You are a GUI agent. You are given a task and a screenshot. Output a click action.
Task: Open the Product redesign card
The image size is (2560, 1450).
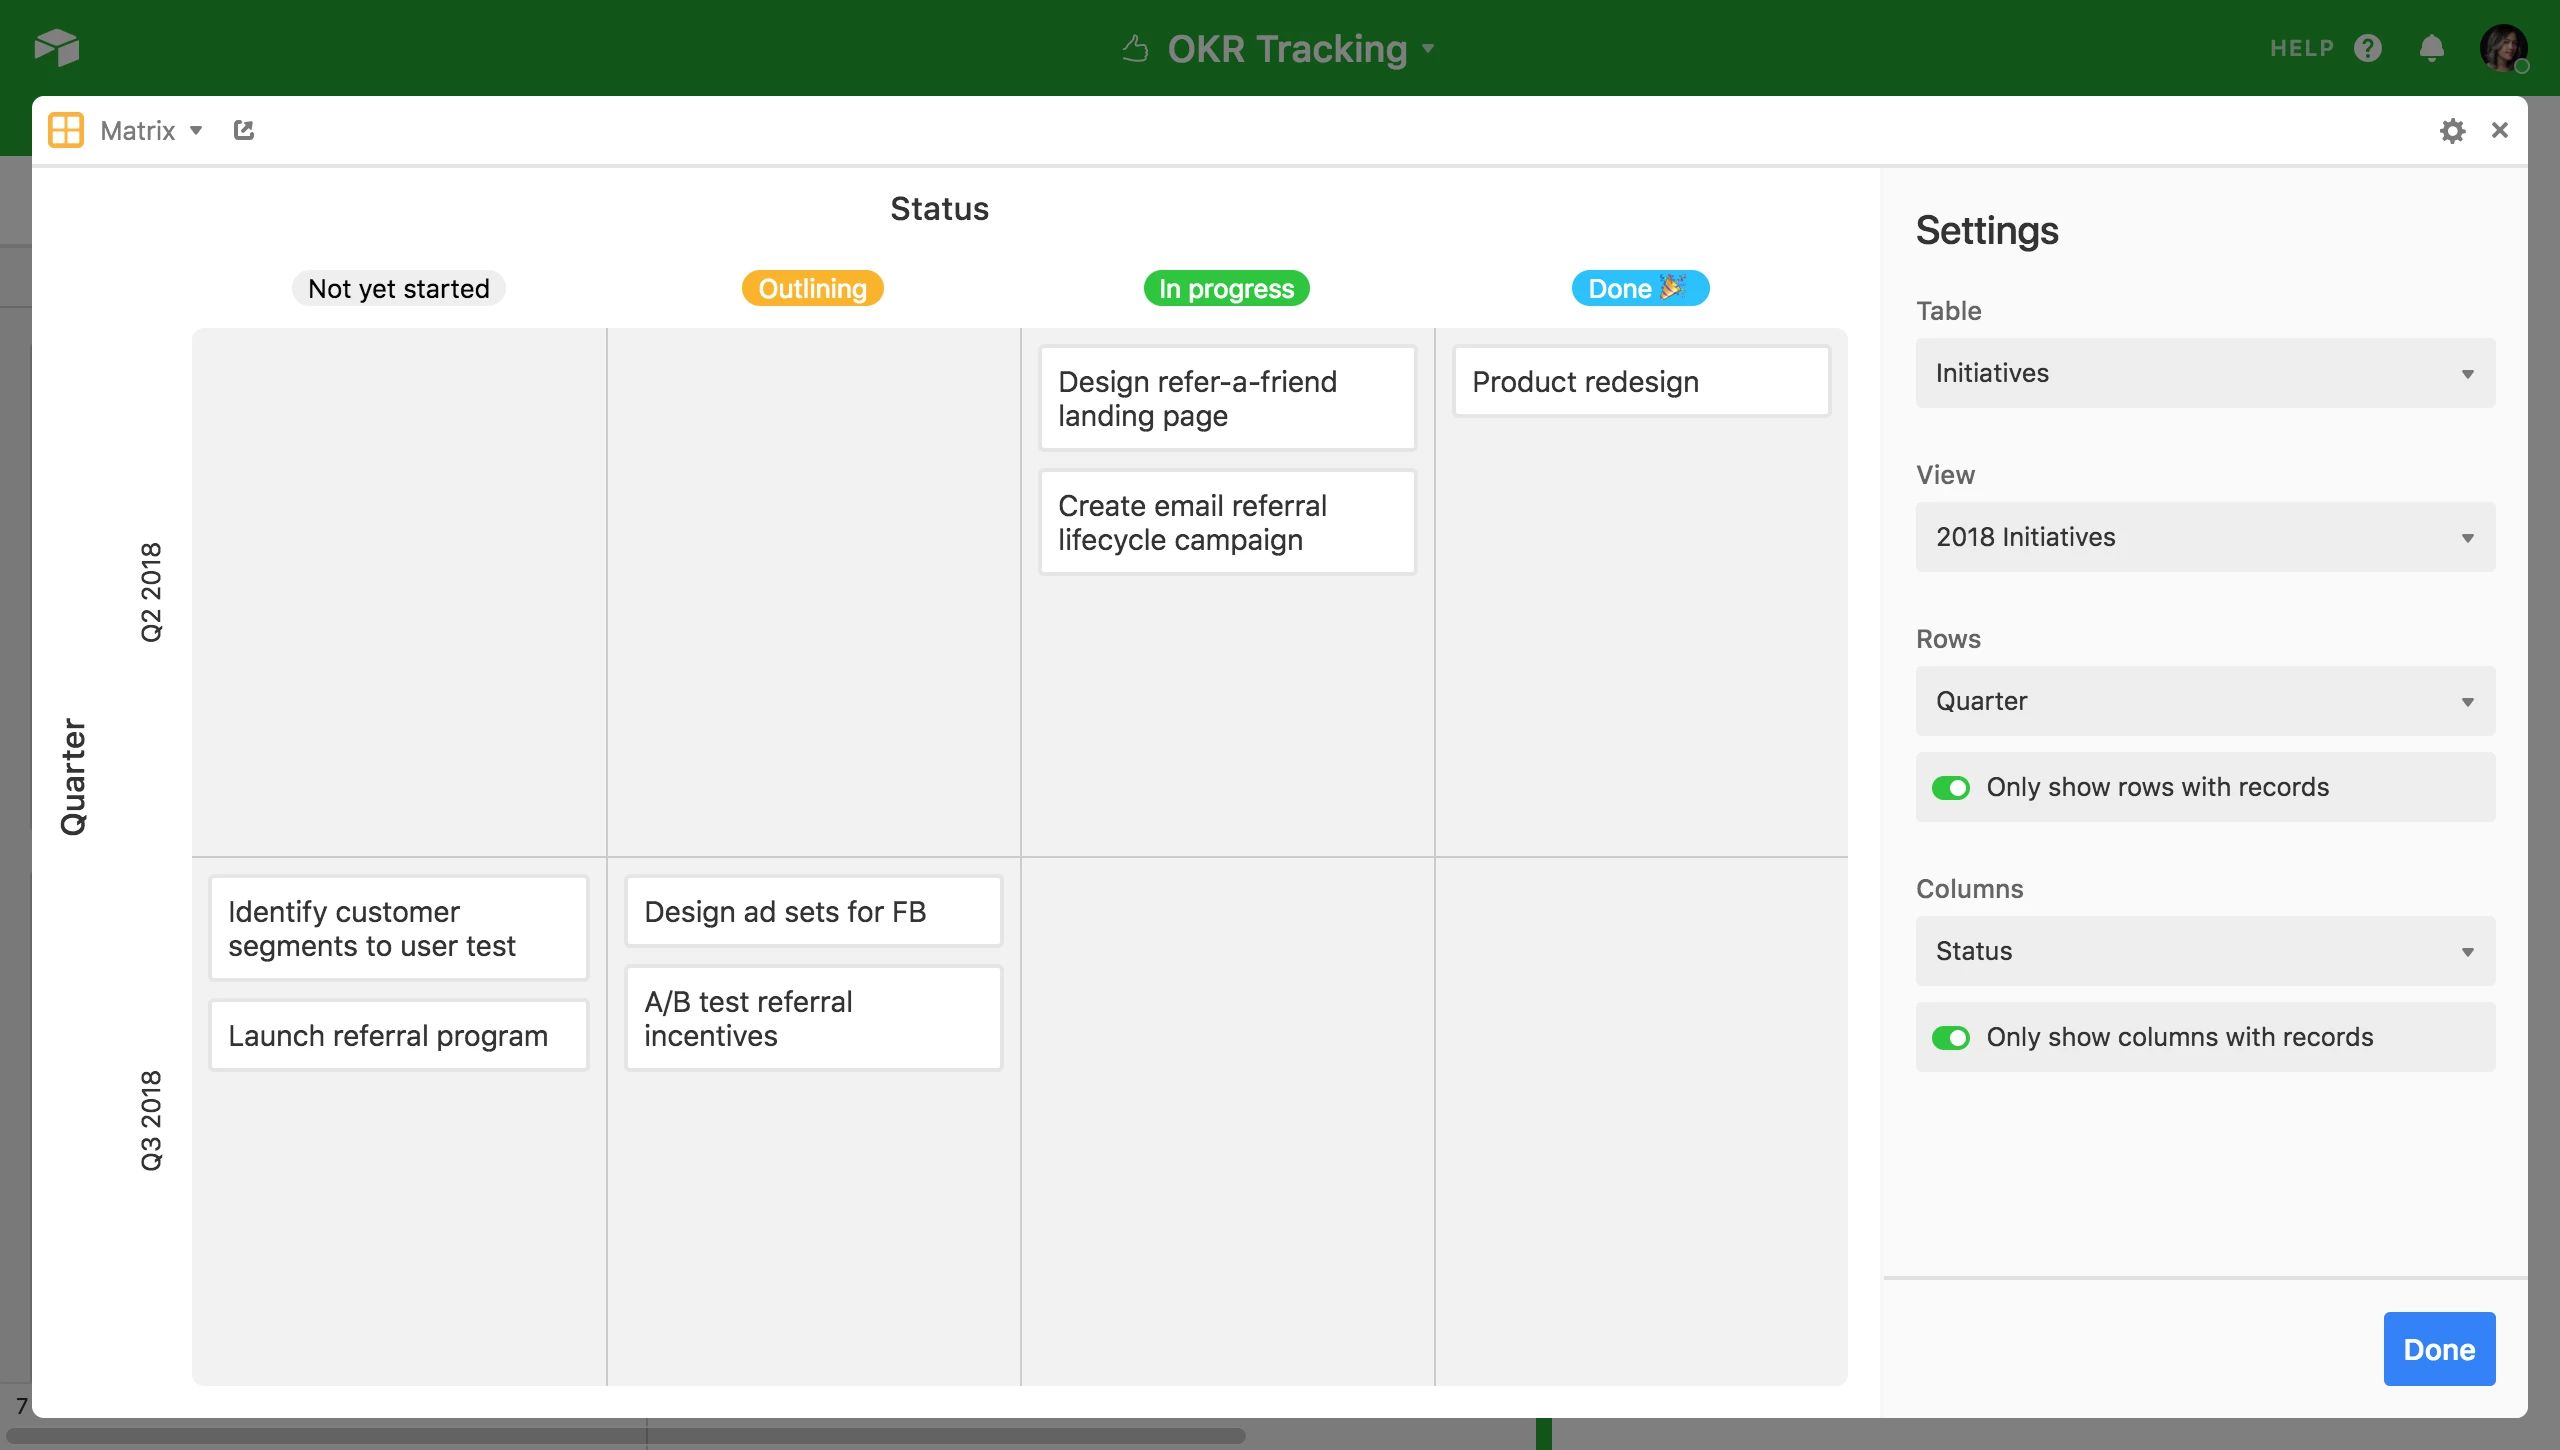(1642, 381)
